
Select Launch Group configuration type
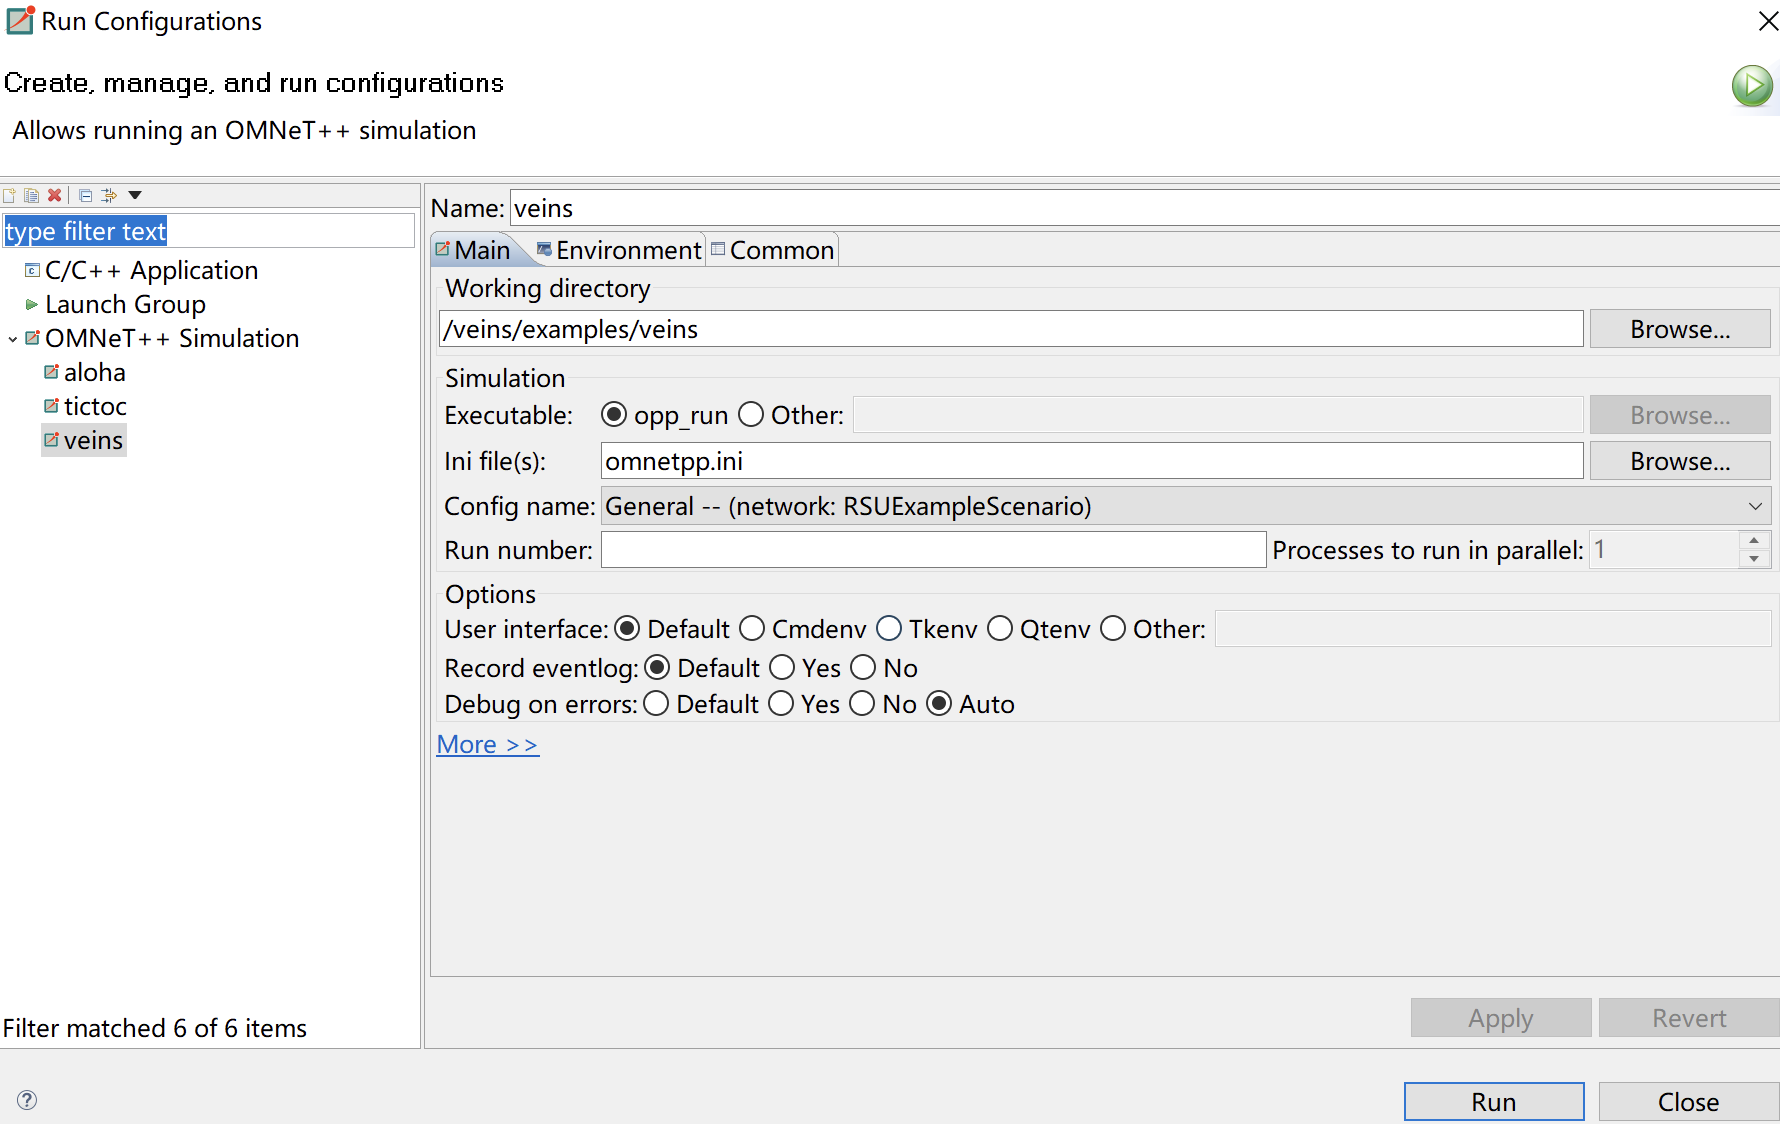(125, 304)
